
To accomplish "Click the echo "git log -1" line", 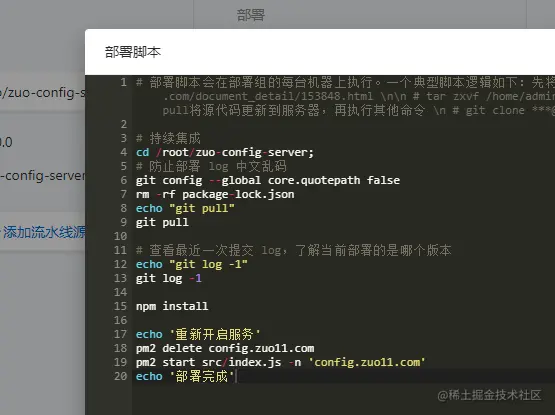I will (192, 264).
